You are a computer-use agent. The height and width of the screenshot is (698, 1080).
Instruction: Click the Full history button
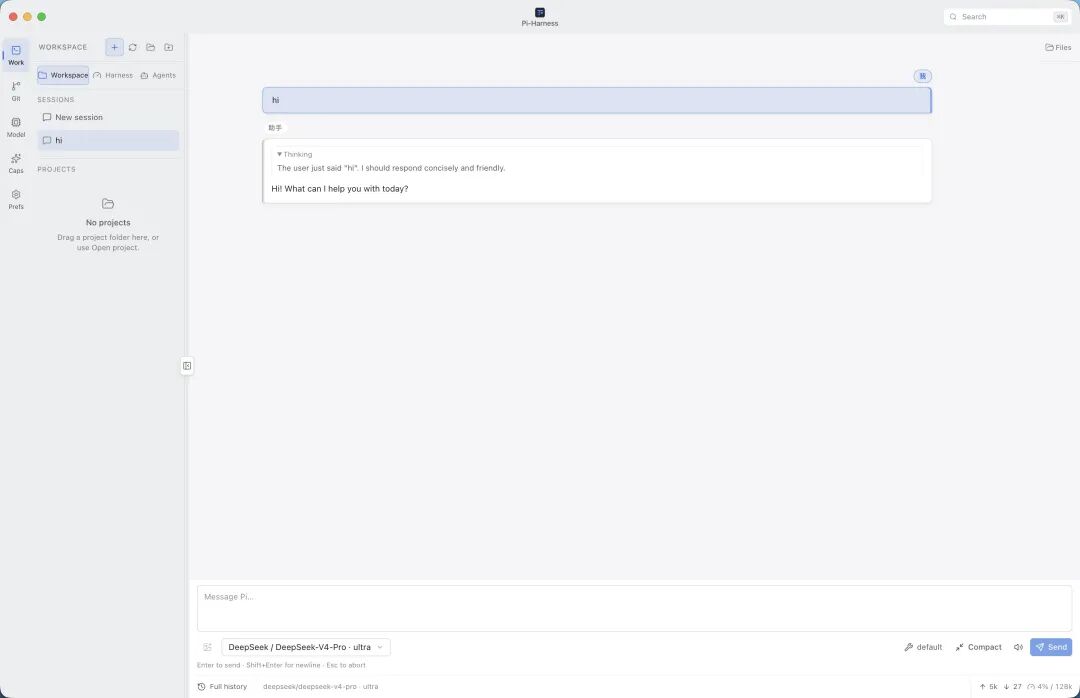pos(222,686)
